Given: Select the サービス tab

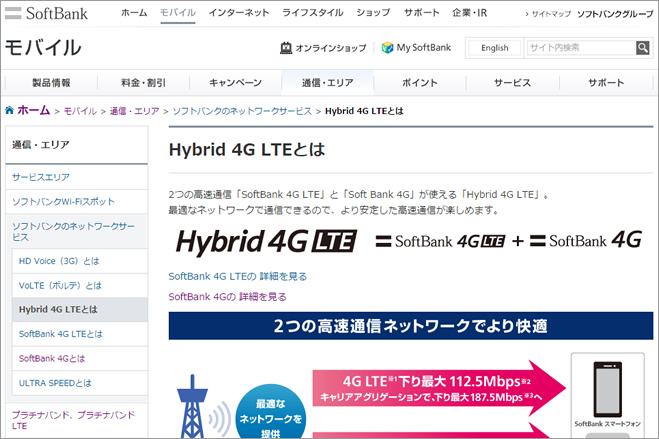Looking at the screenshot, I should click(512, 83).
